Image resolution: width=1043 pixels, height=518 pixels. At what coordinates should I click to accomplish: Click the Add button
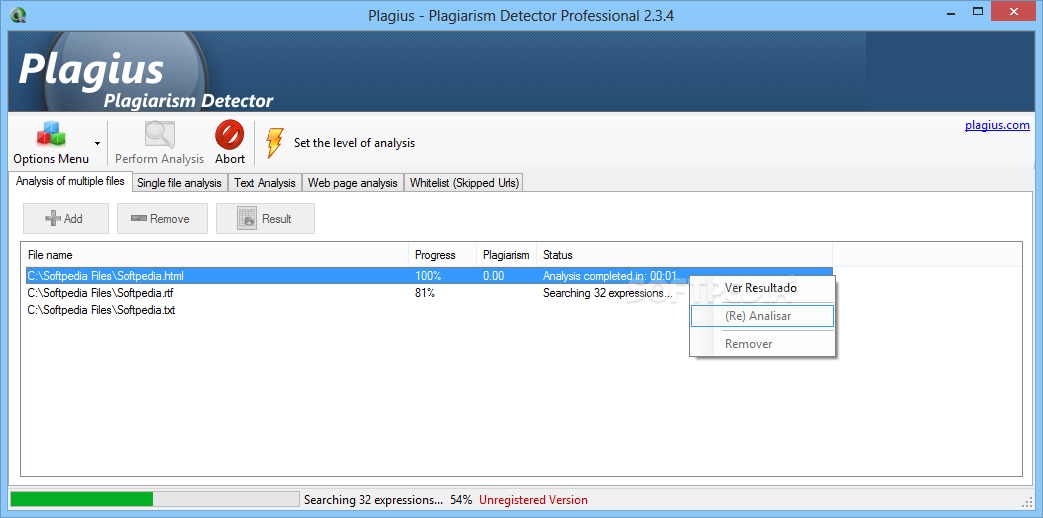[x=66, y=219]
